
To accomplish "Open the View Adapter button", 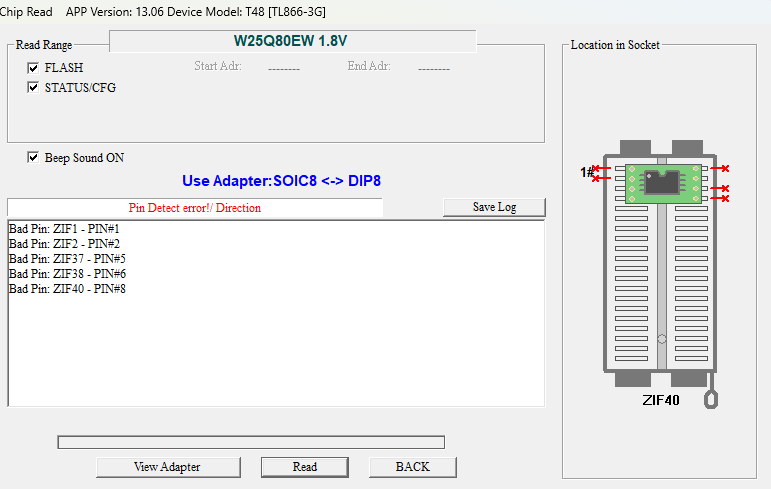I will tap(167, 467).
